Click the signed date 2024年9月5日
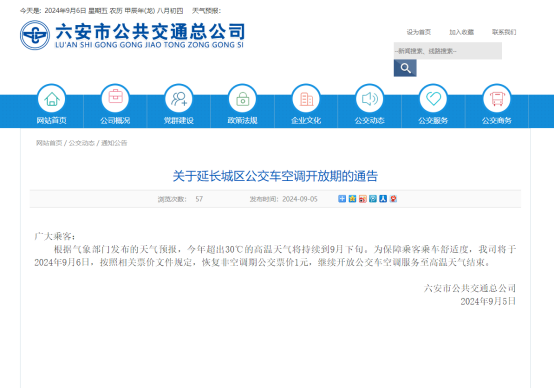The height and width of the screenshot is (388, 554). [x=488, y=301]
